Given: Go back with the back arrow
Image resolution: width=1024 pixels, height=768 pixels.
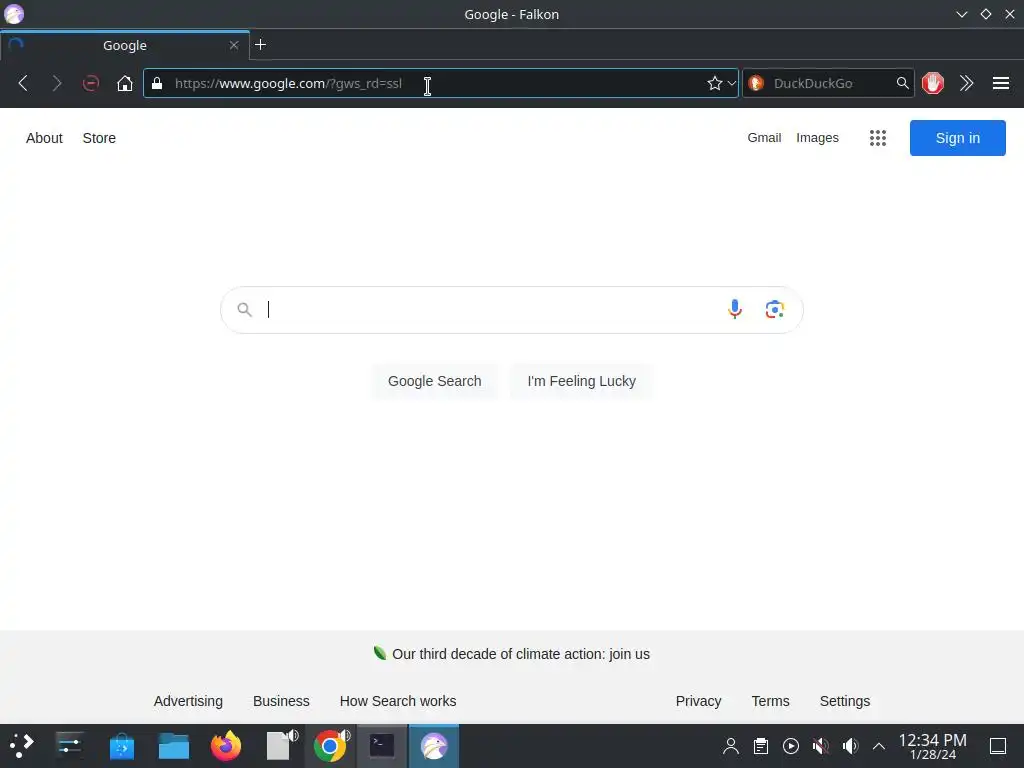Looking at the screenshot, I should [x=24, y=84].
